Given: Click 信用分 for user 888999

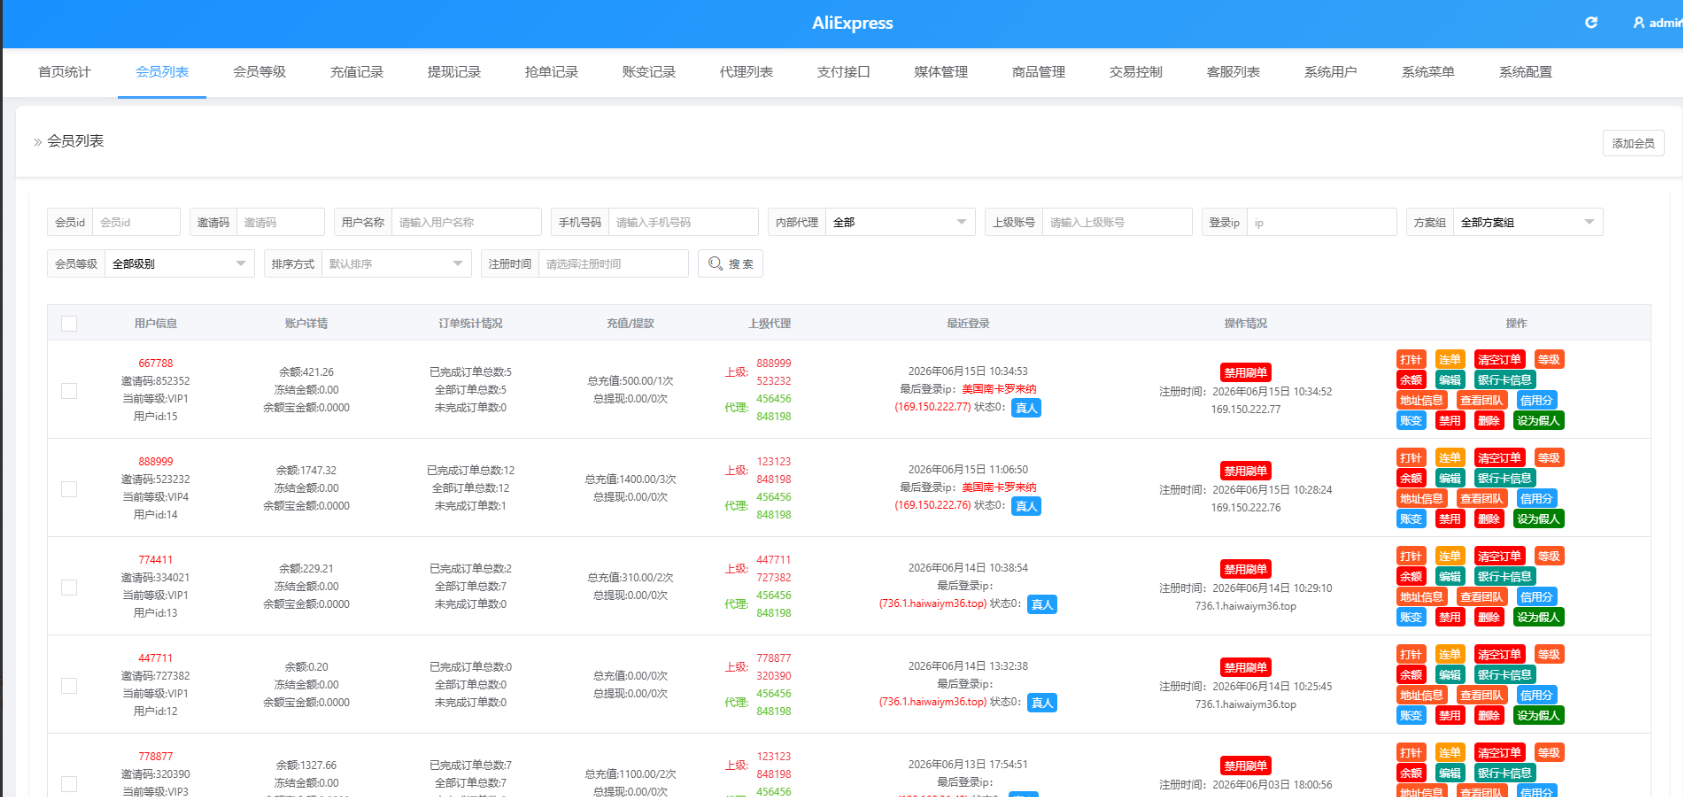Looking at the screenshot, I should coord(1536,499).
